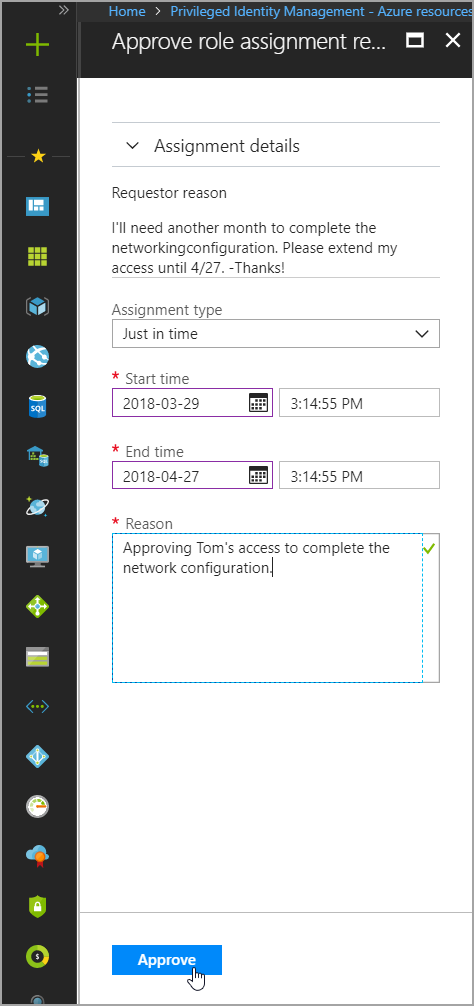474x1006 pixels.
Task: Open the SQL databases icon
Action: point(37,406)
